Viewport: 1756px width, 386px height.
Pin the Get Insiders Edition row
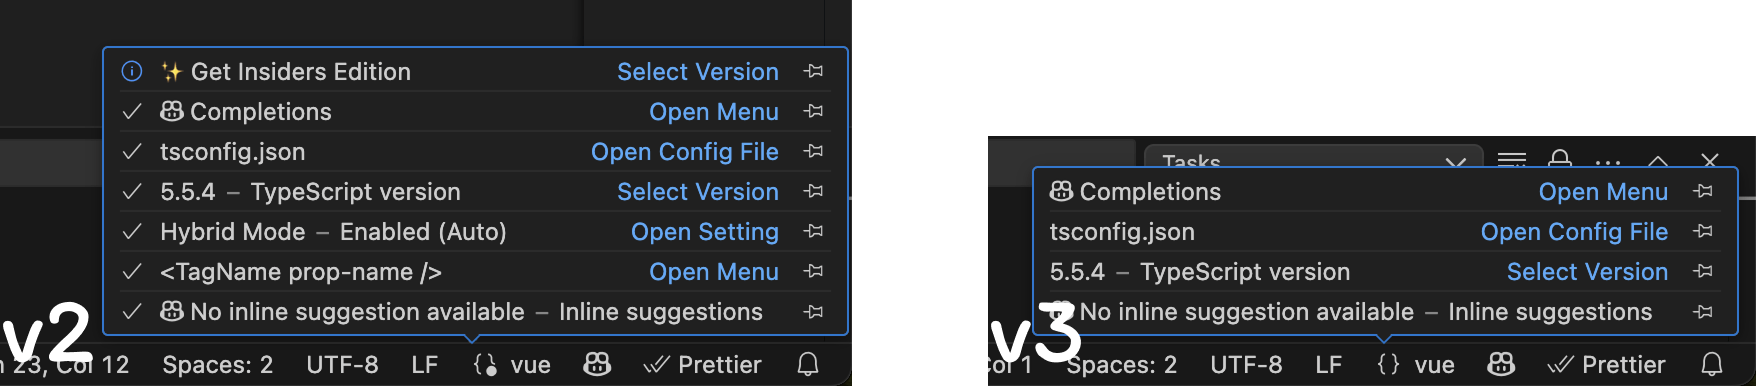[x=814, y=71]
